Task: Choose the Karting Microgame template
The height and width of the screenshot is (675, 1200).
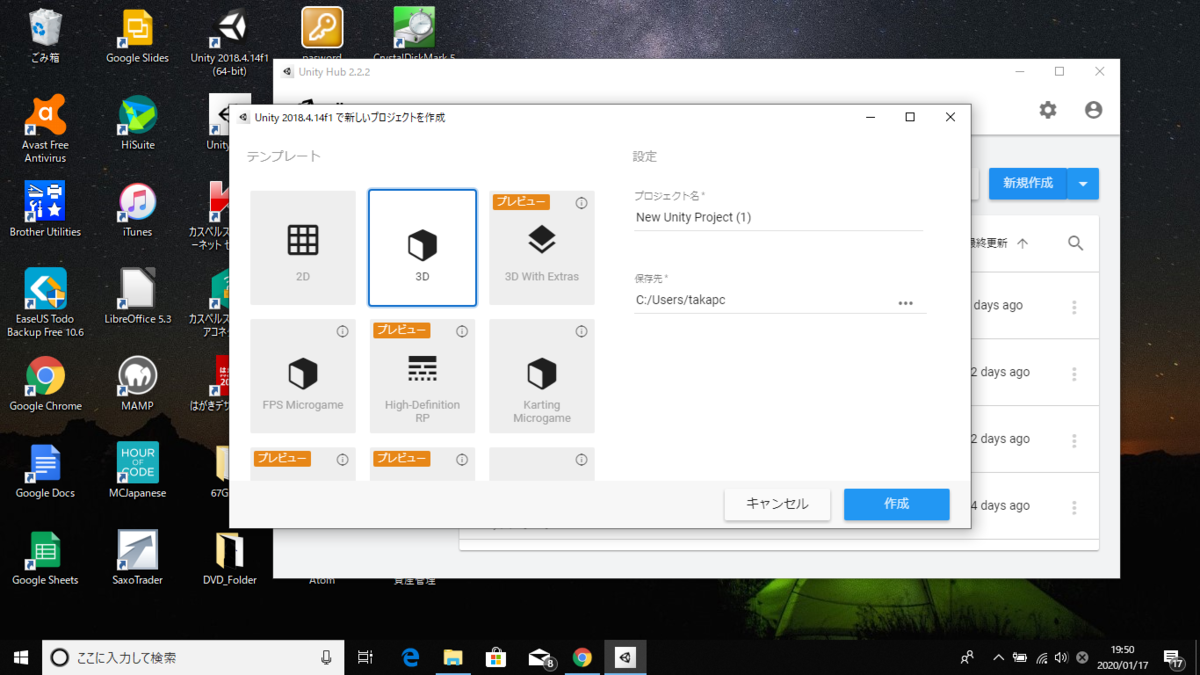Action: point(542,376)
